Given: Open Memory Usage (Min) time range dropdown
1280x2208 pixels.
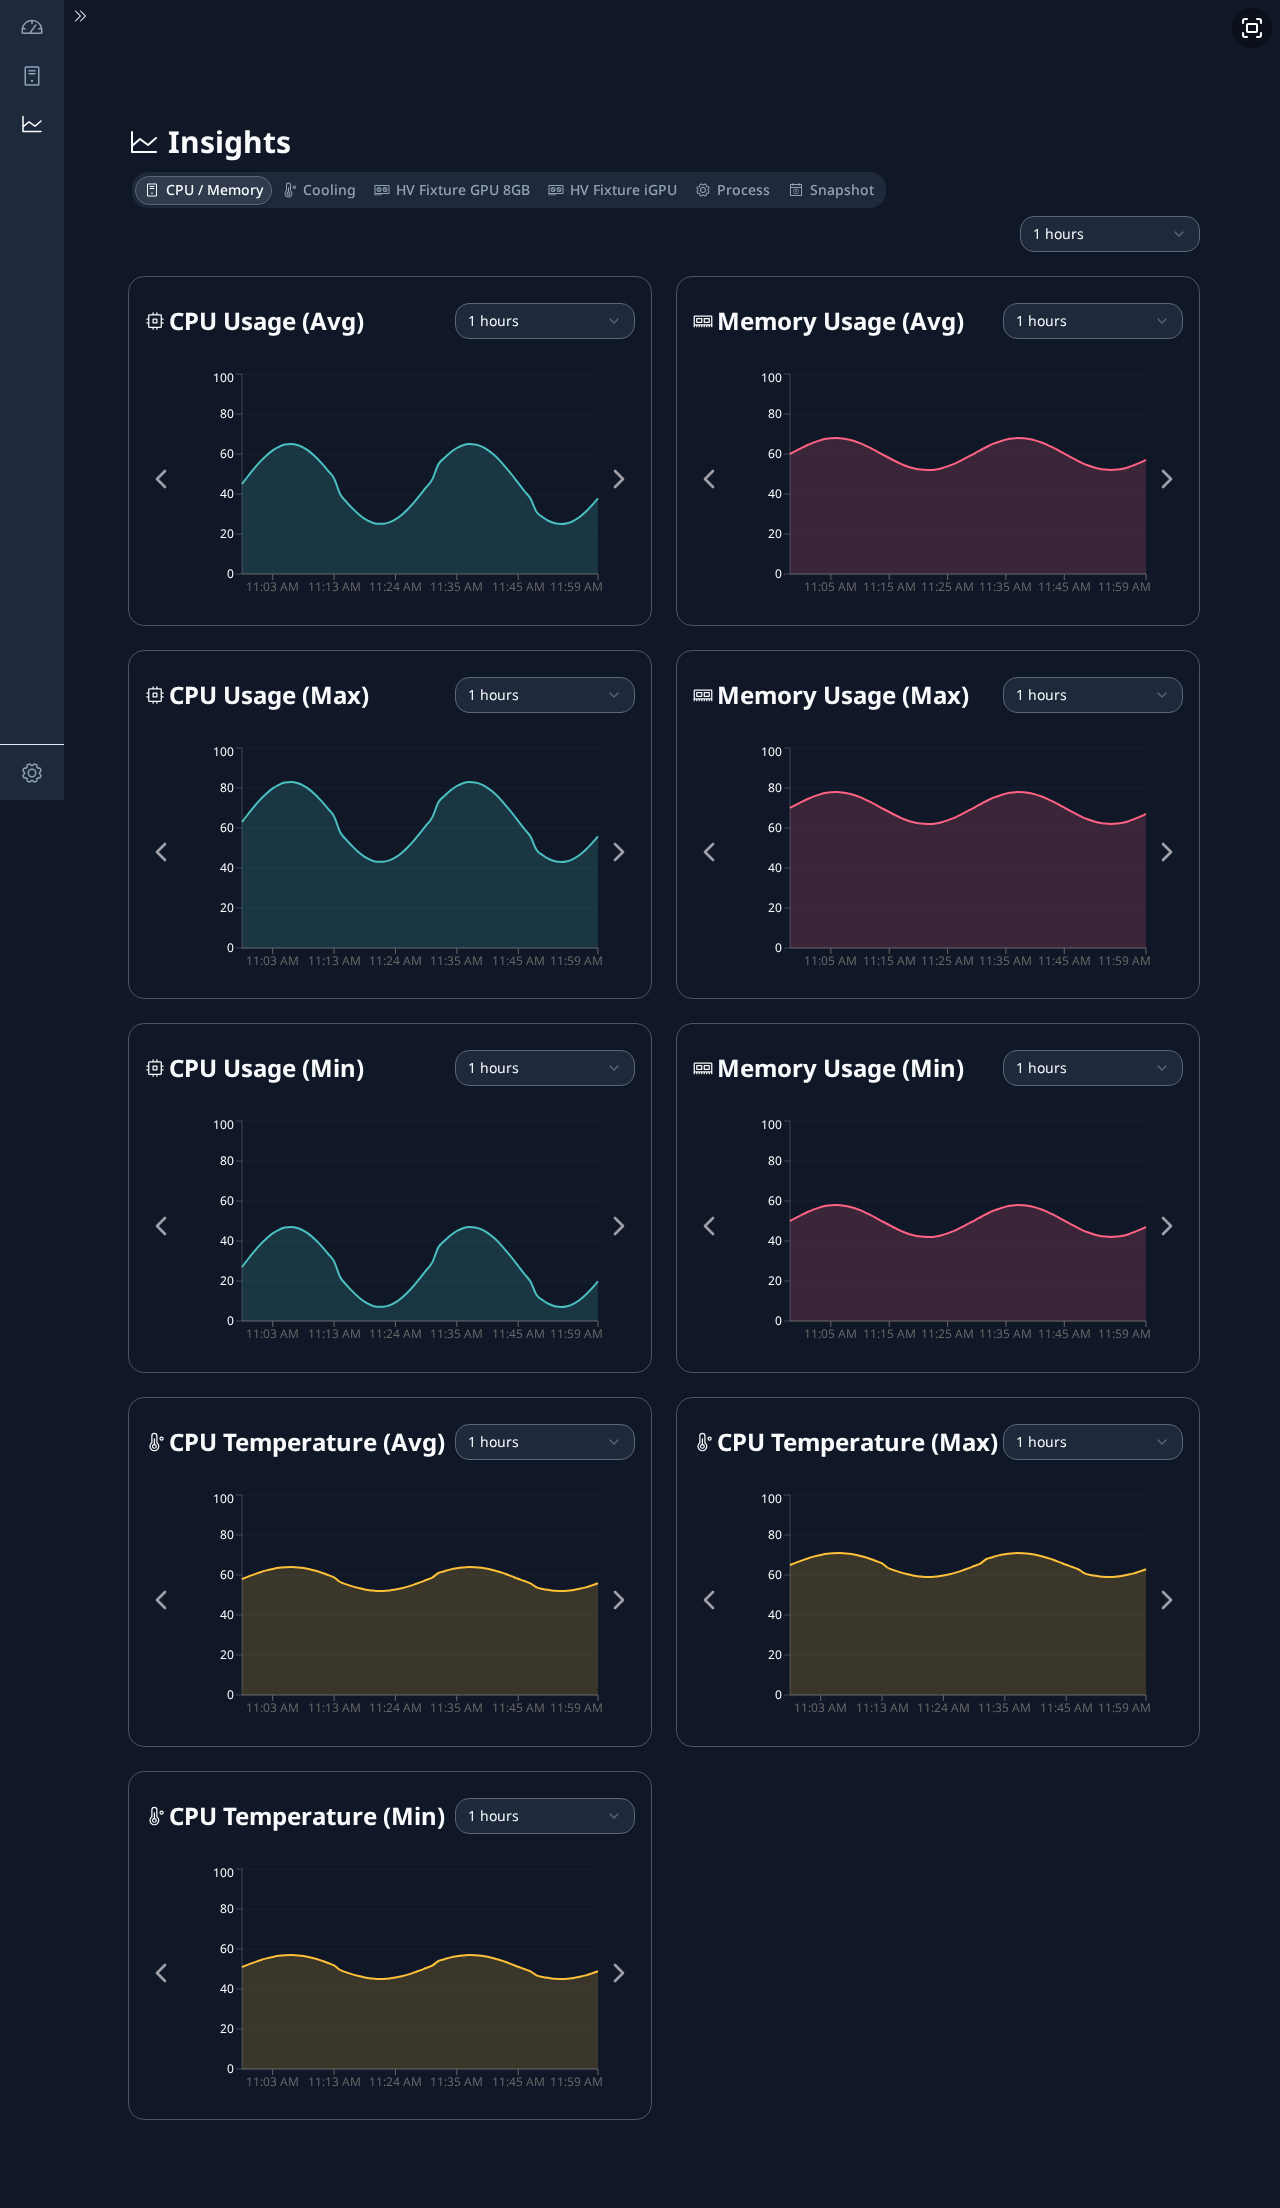Looking at the screenshot, I should 1093,1068.
